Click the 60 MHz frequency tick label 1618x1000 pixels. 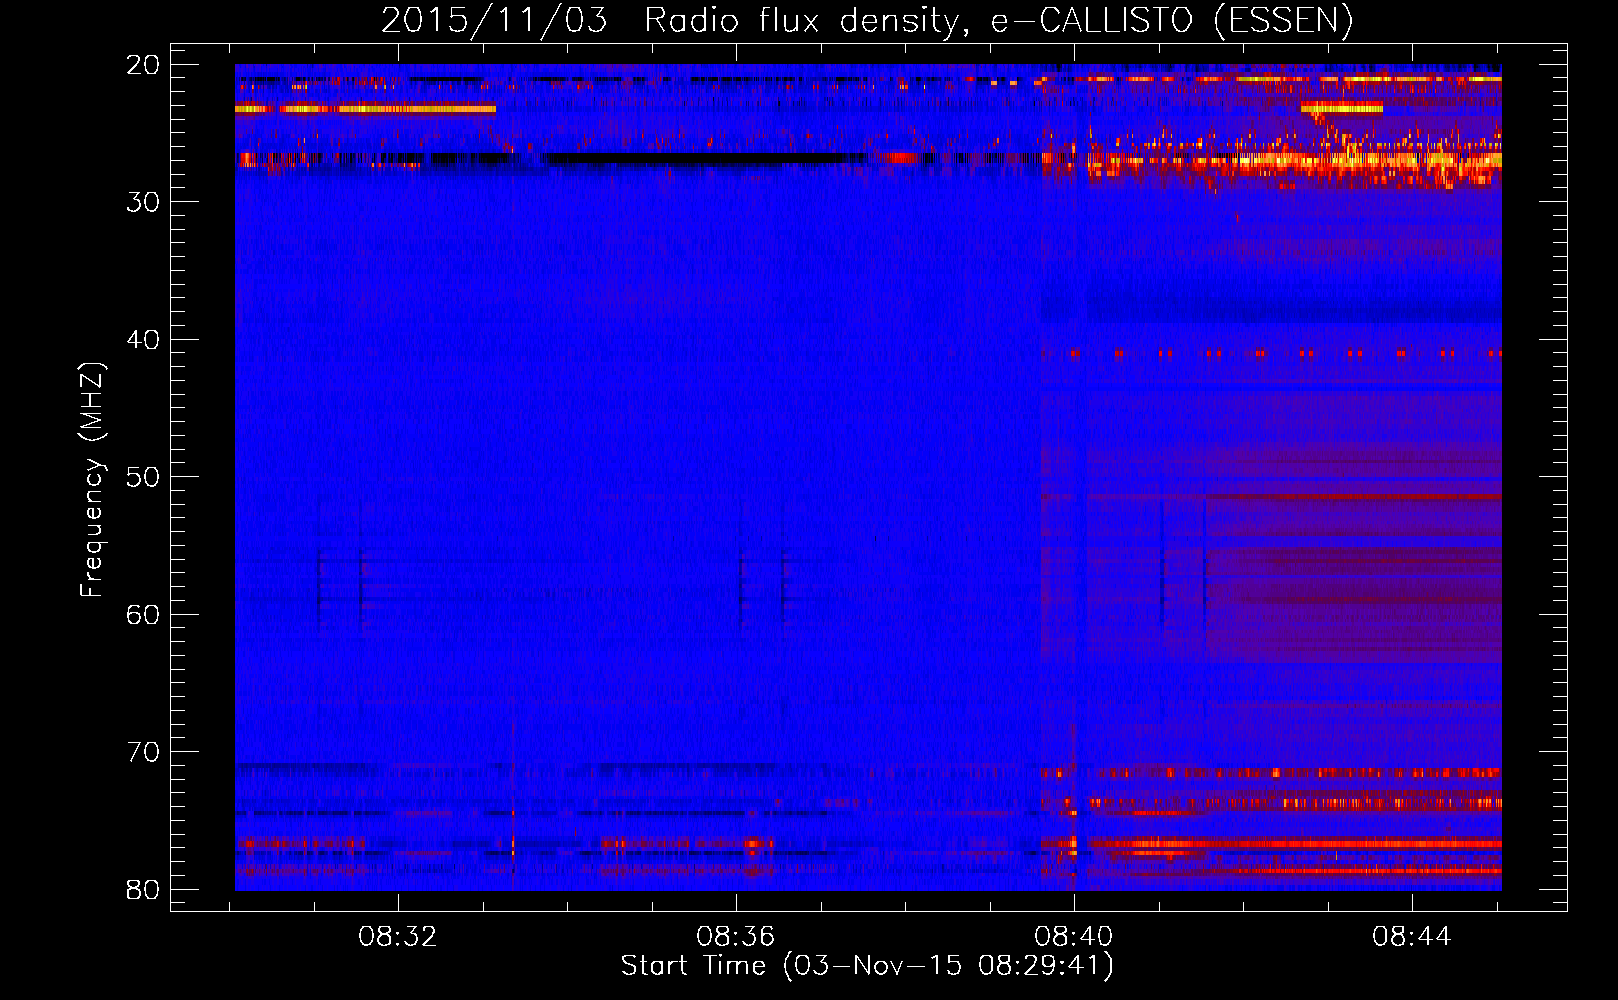[x=144, y=615]
